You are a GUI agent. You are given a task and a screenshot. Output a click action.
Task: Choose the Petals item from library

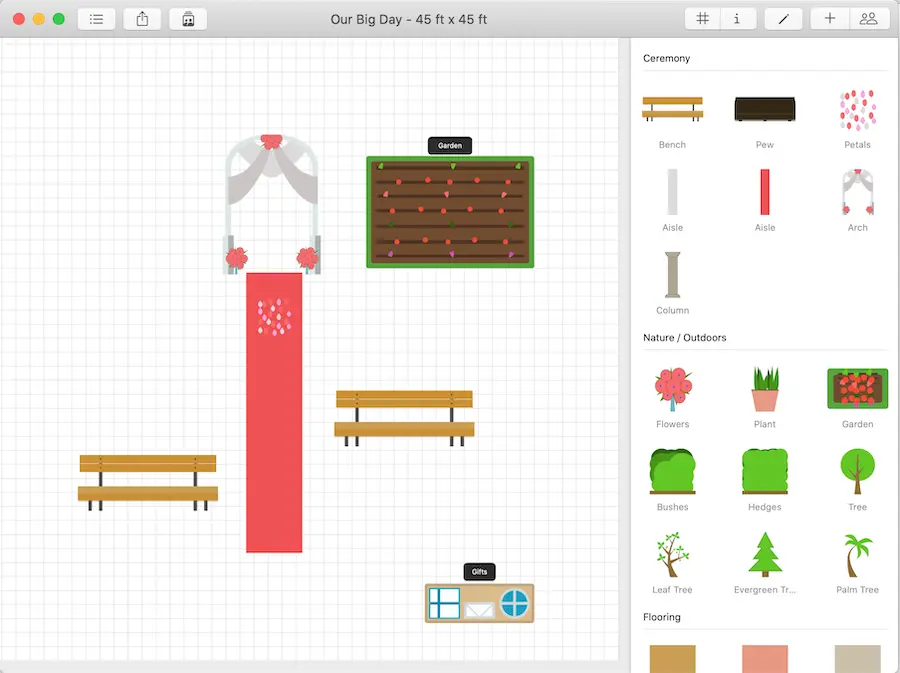[x=857, y=110]
